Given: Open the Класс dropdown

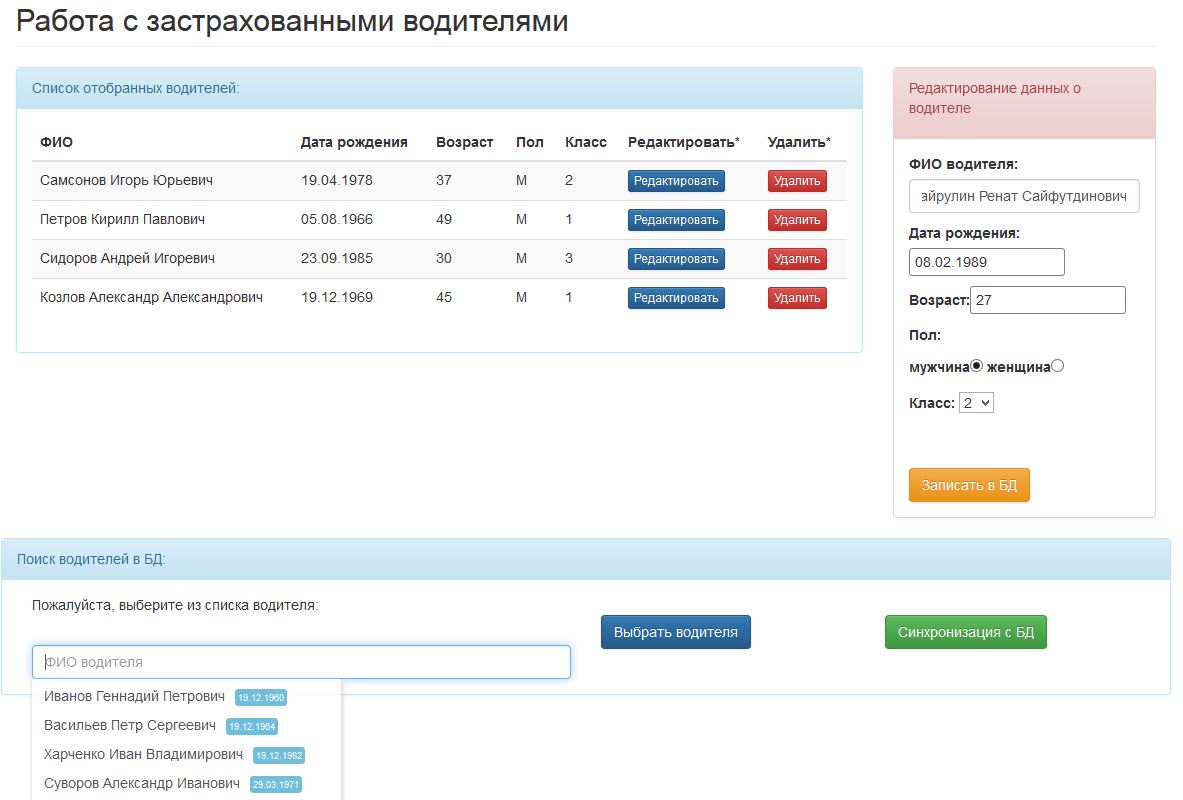Looking at the screenshot, I should coord(976,403).
